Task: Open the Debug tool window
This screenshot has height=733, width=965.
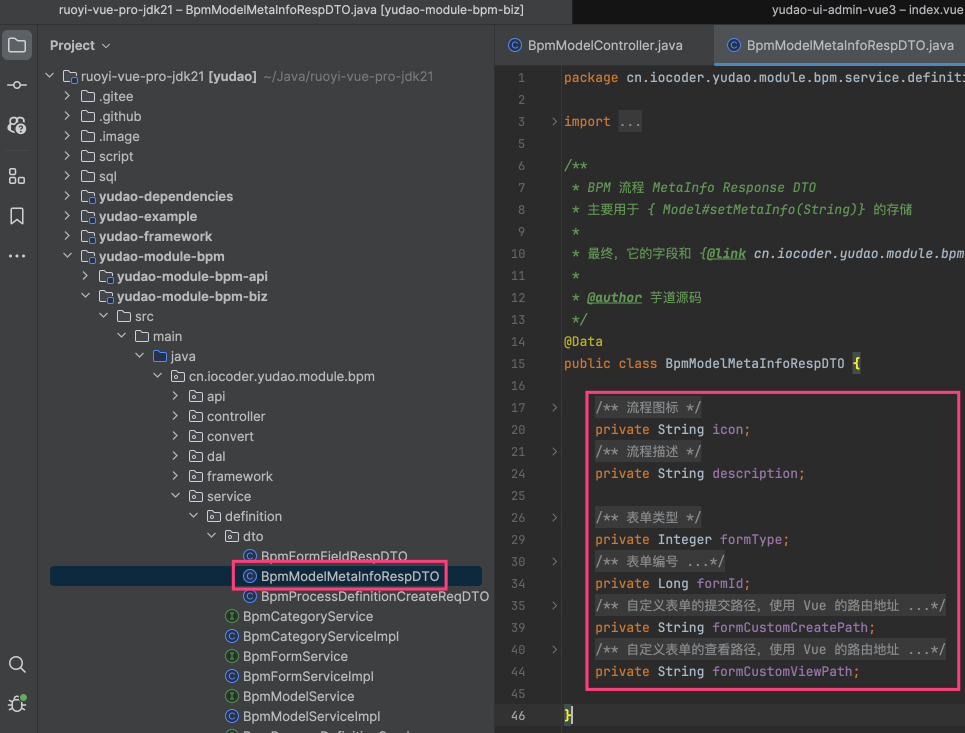Action: tap(17, 702)
